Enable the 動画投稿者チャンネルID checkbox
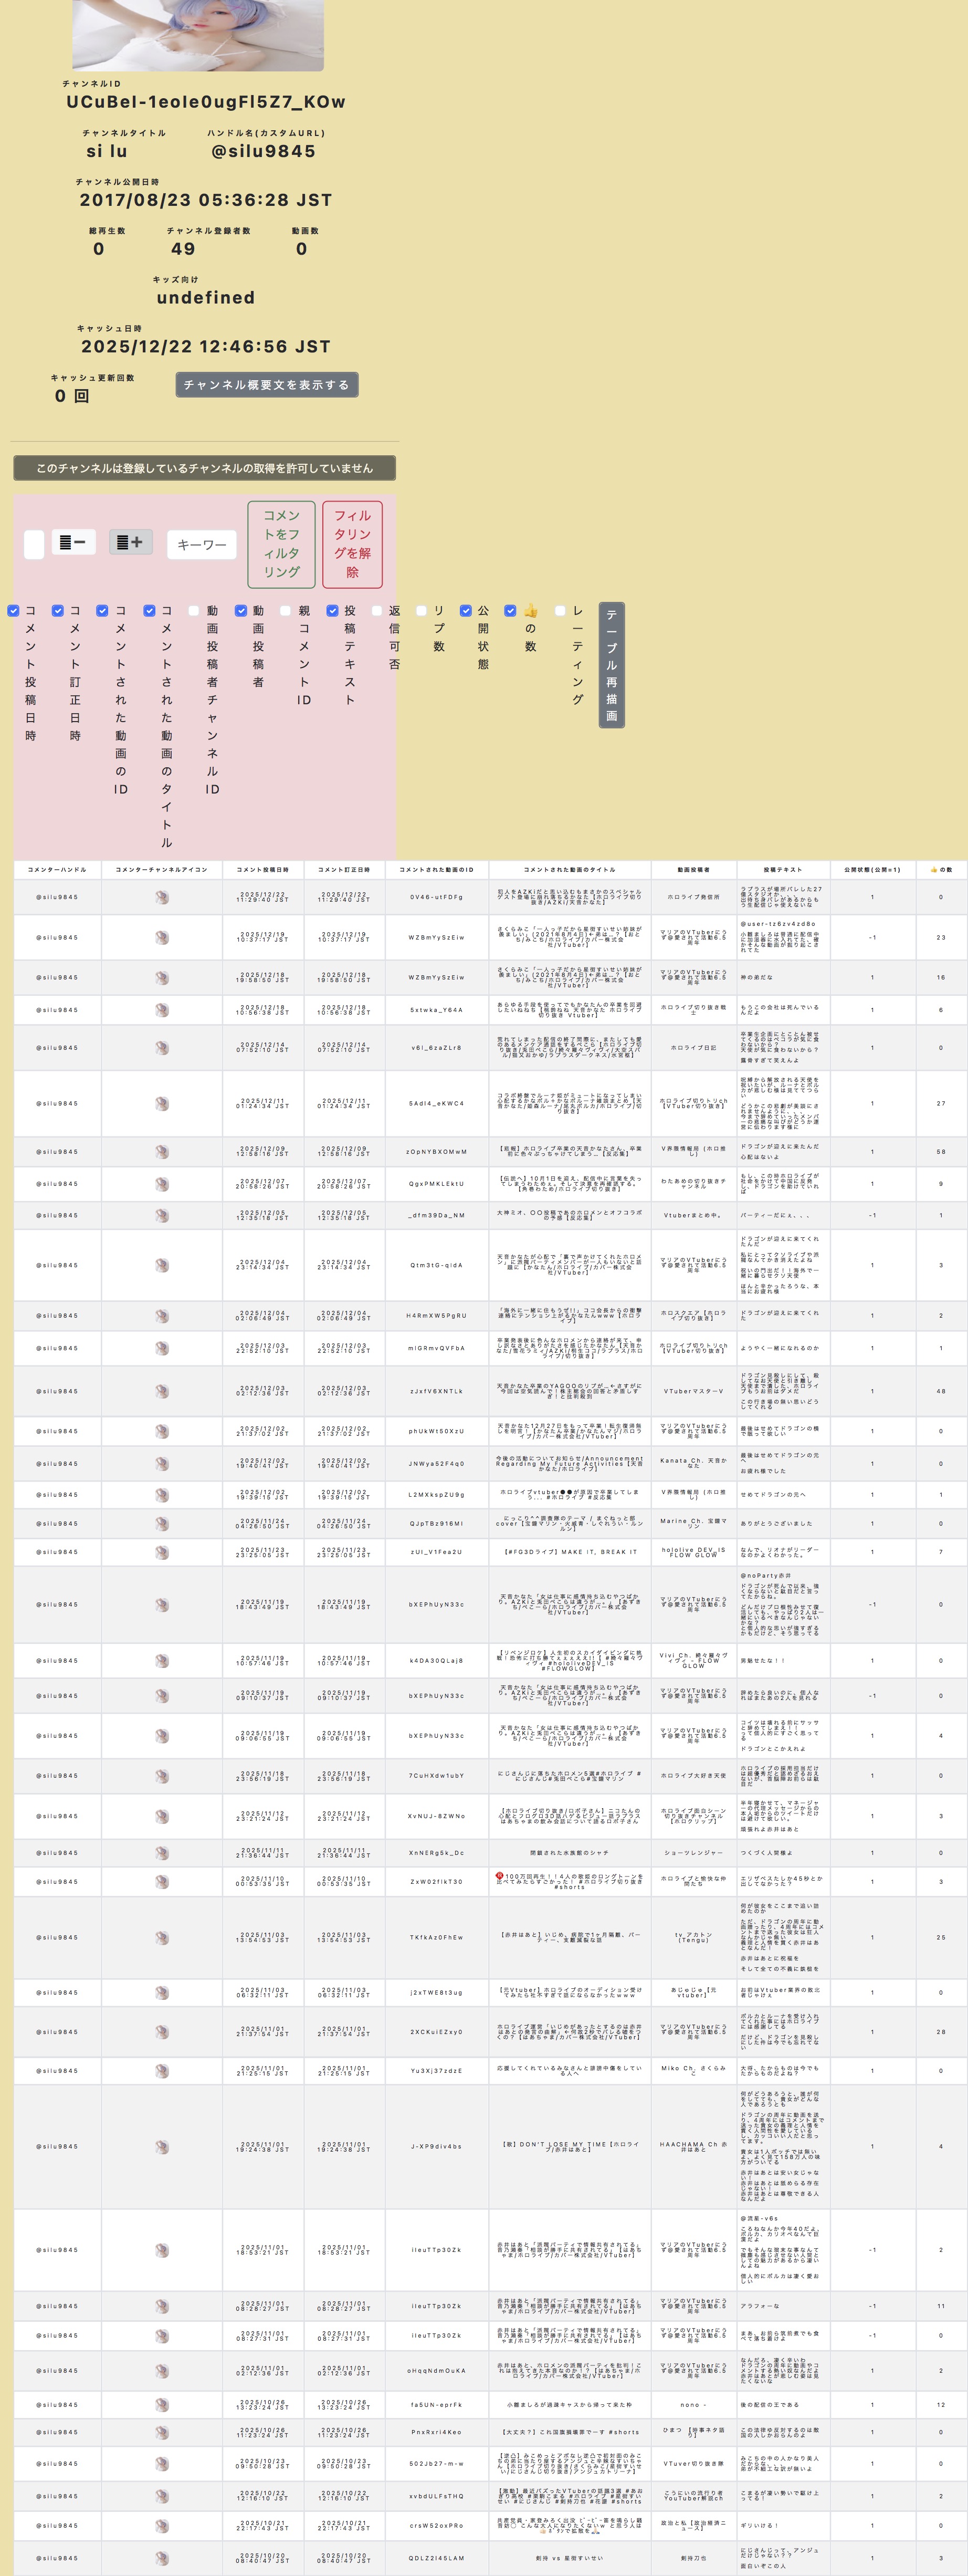Image resolution: width=968 pixels, height=2576 pixels. click(194, 610)
